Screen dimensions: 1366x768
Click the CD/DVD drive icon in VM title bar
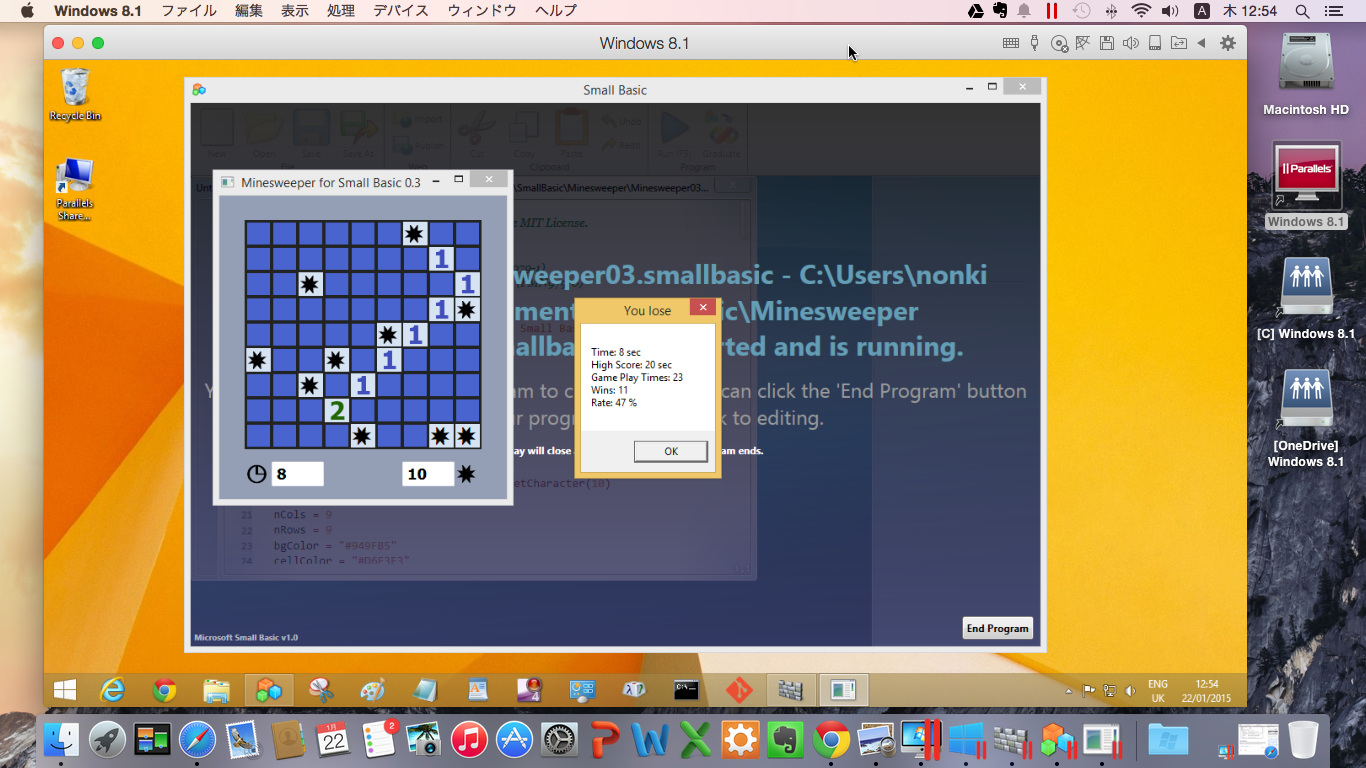tap(1059, 43)
